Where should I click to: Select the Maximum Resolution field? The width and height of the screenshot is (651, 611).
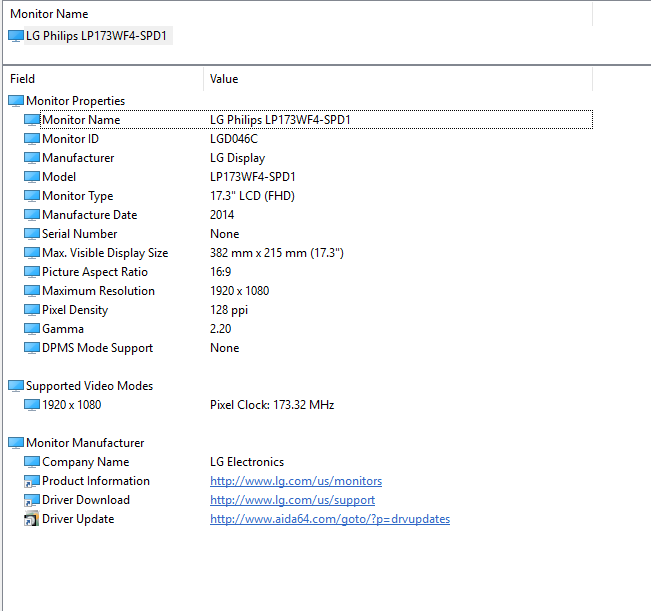tap(98, 291)
